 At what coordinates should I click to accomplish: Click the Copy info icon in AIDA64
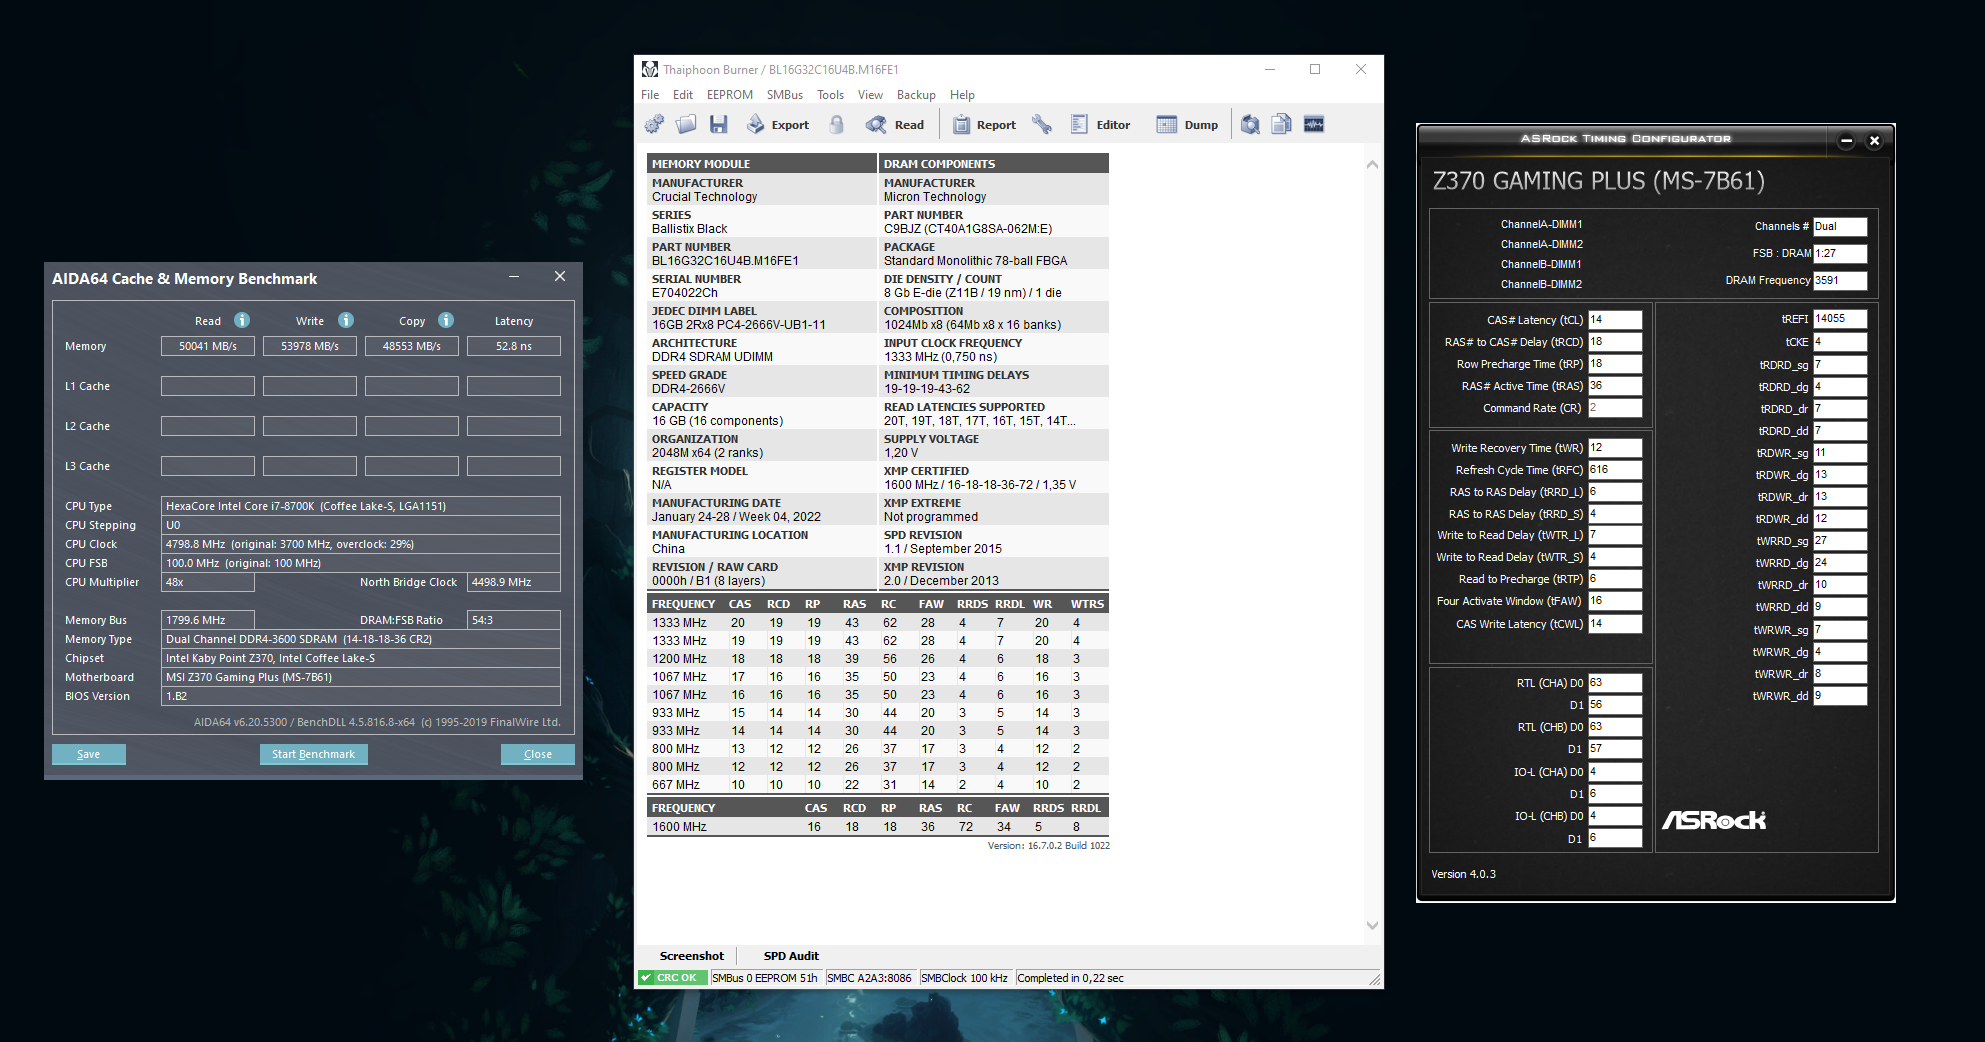tap(446, 320)
